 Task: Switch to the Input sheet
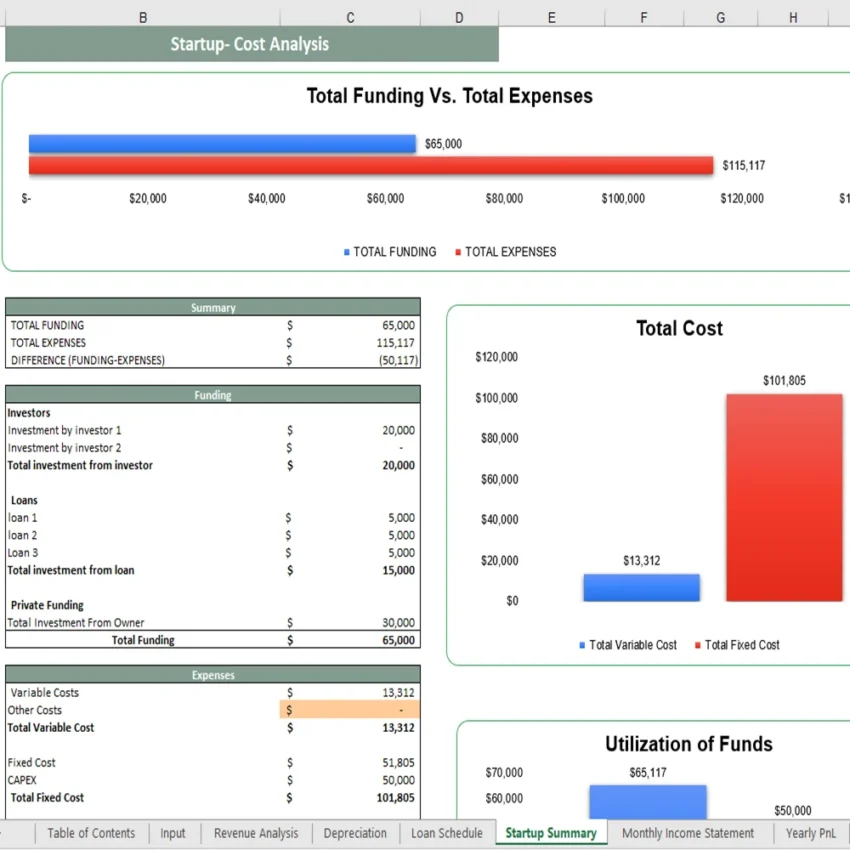point(173,832)
